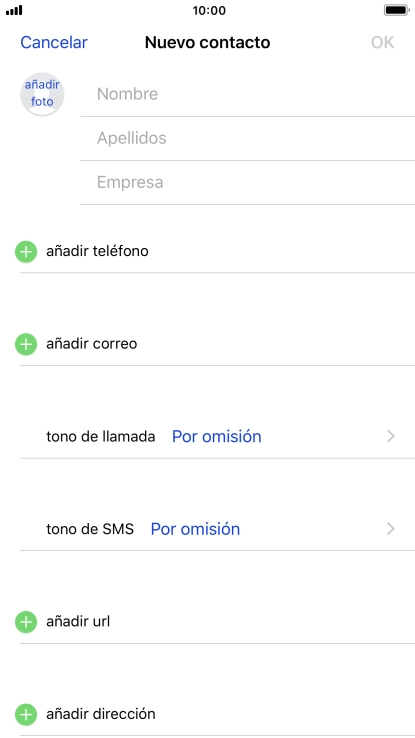Confirm with the OK button

coord(383,42)
